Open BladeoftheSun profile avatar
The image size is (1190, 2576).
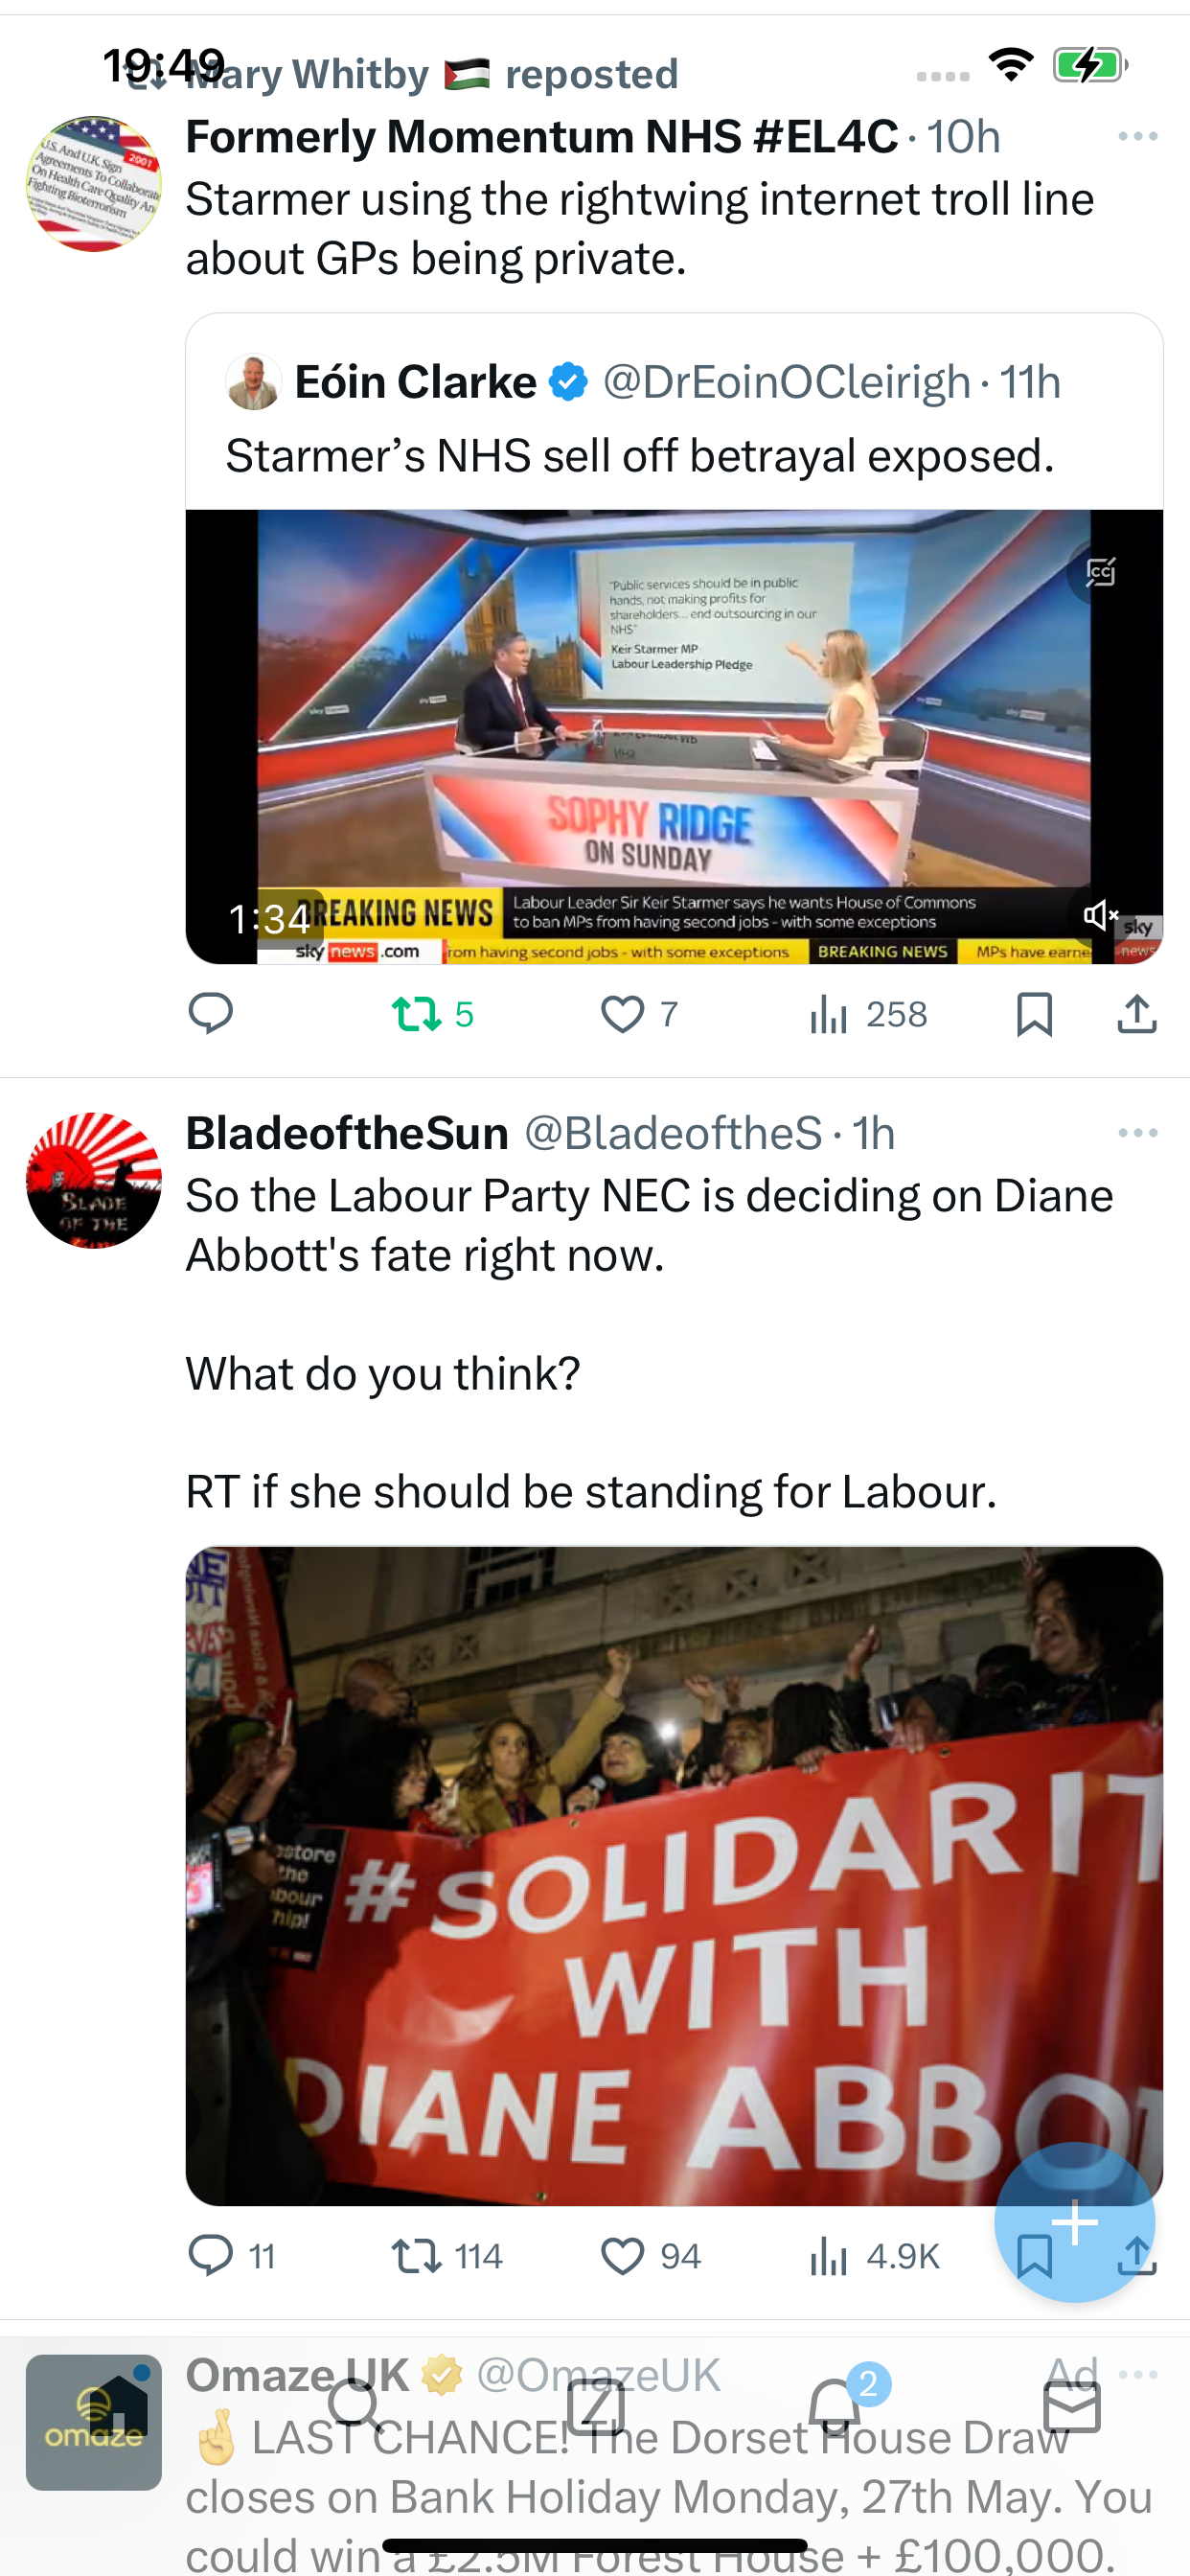[x=93, y=1180]
